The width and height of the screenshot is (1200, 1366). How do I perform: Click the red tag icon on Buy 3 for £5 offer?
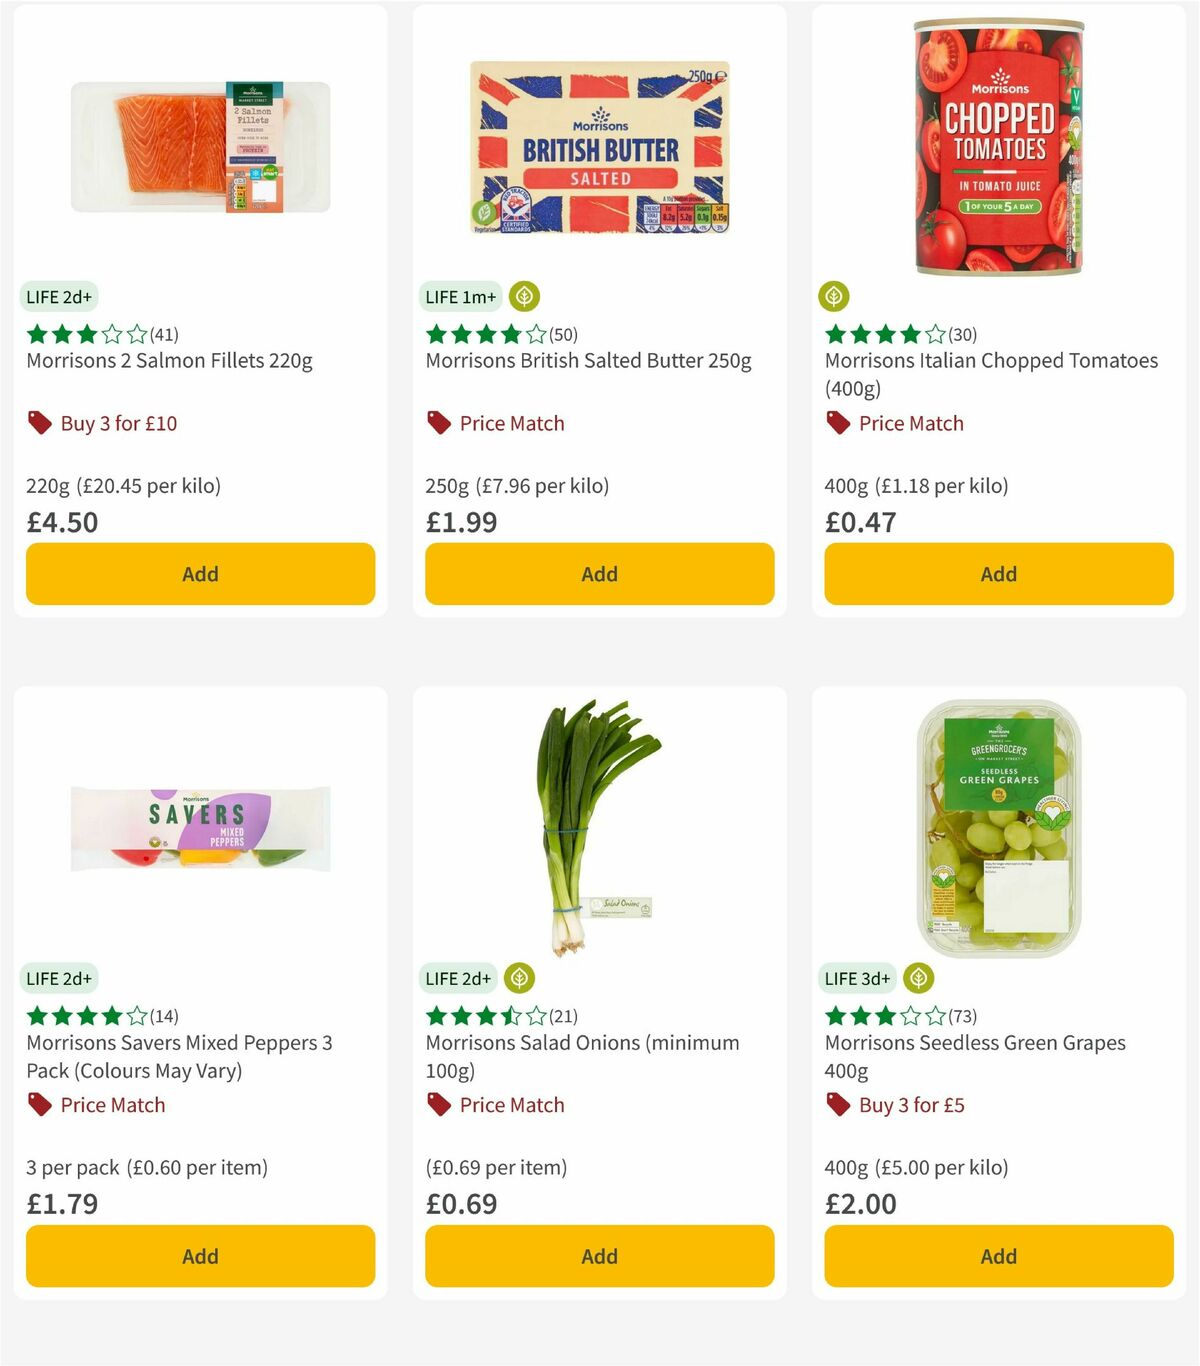(x=836, y=1105)
